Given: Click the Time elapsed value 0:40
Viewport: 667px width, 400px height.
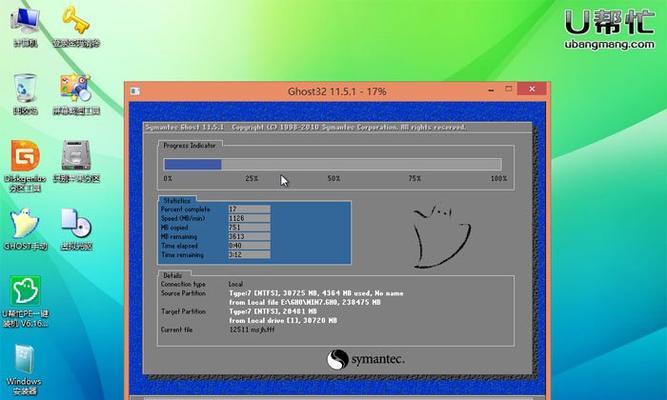Looking at the screenshot, I should [249, 246].
